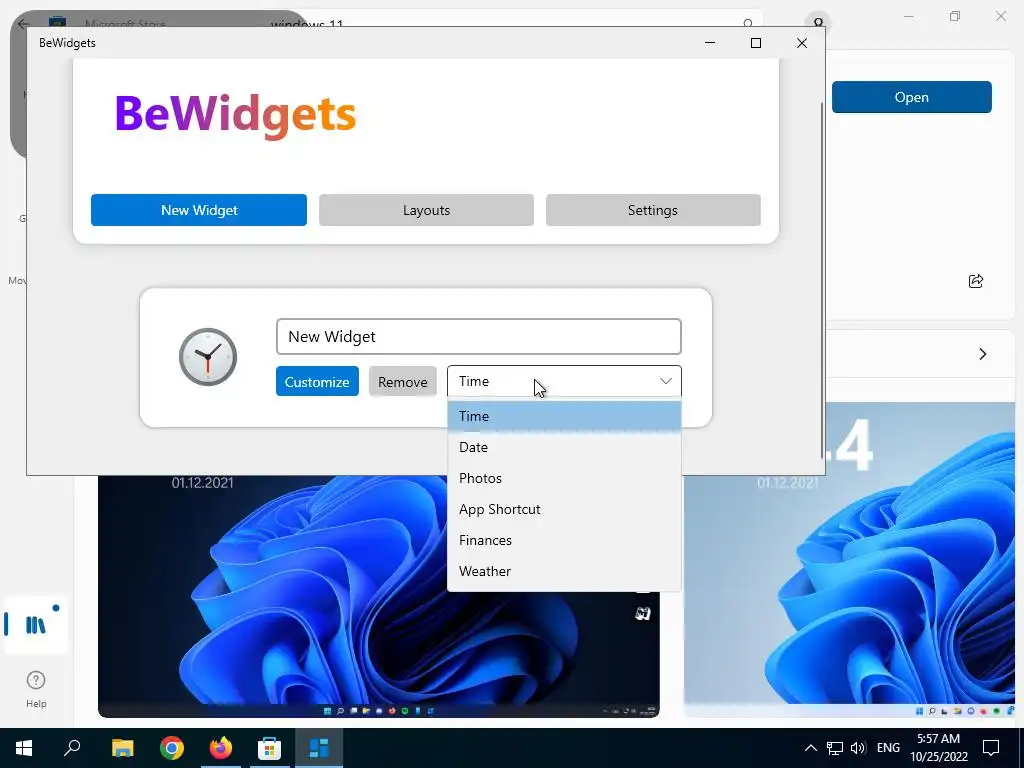The width and height of the screenshot is (1024, 768).
Task: Launch Google Chrome from taskbar
Action: 172,748
